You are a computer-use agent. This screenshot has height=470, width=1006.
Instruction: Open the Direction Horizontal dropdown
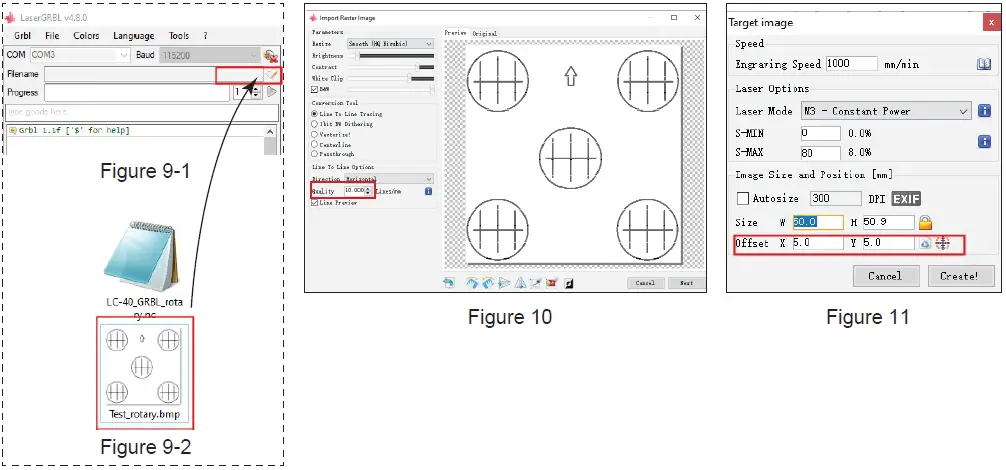(390, 178)
